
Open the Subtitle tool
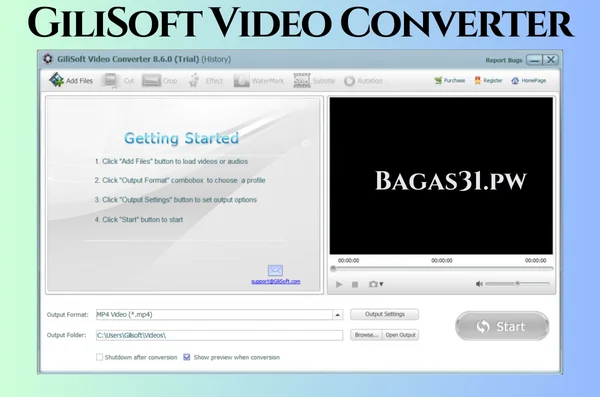[314, 81]
